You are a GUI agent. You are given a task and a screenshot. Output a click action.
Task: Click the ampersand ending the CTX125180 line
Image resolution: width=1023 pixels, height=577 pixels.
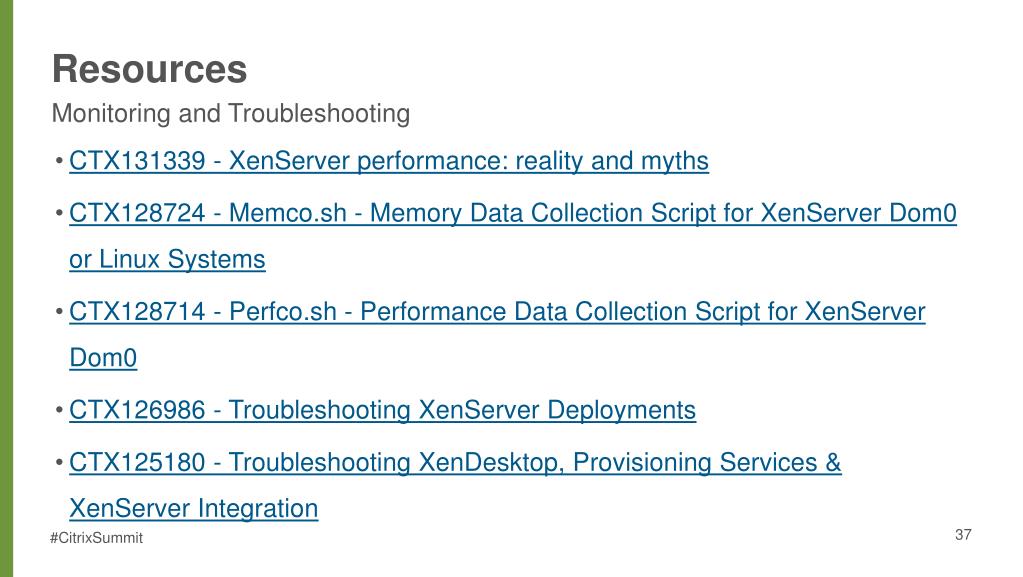(833, 462)
